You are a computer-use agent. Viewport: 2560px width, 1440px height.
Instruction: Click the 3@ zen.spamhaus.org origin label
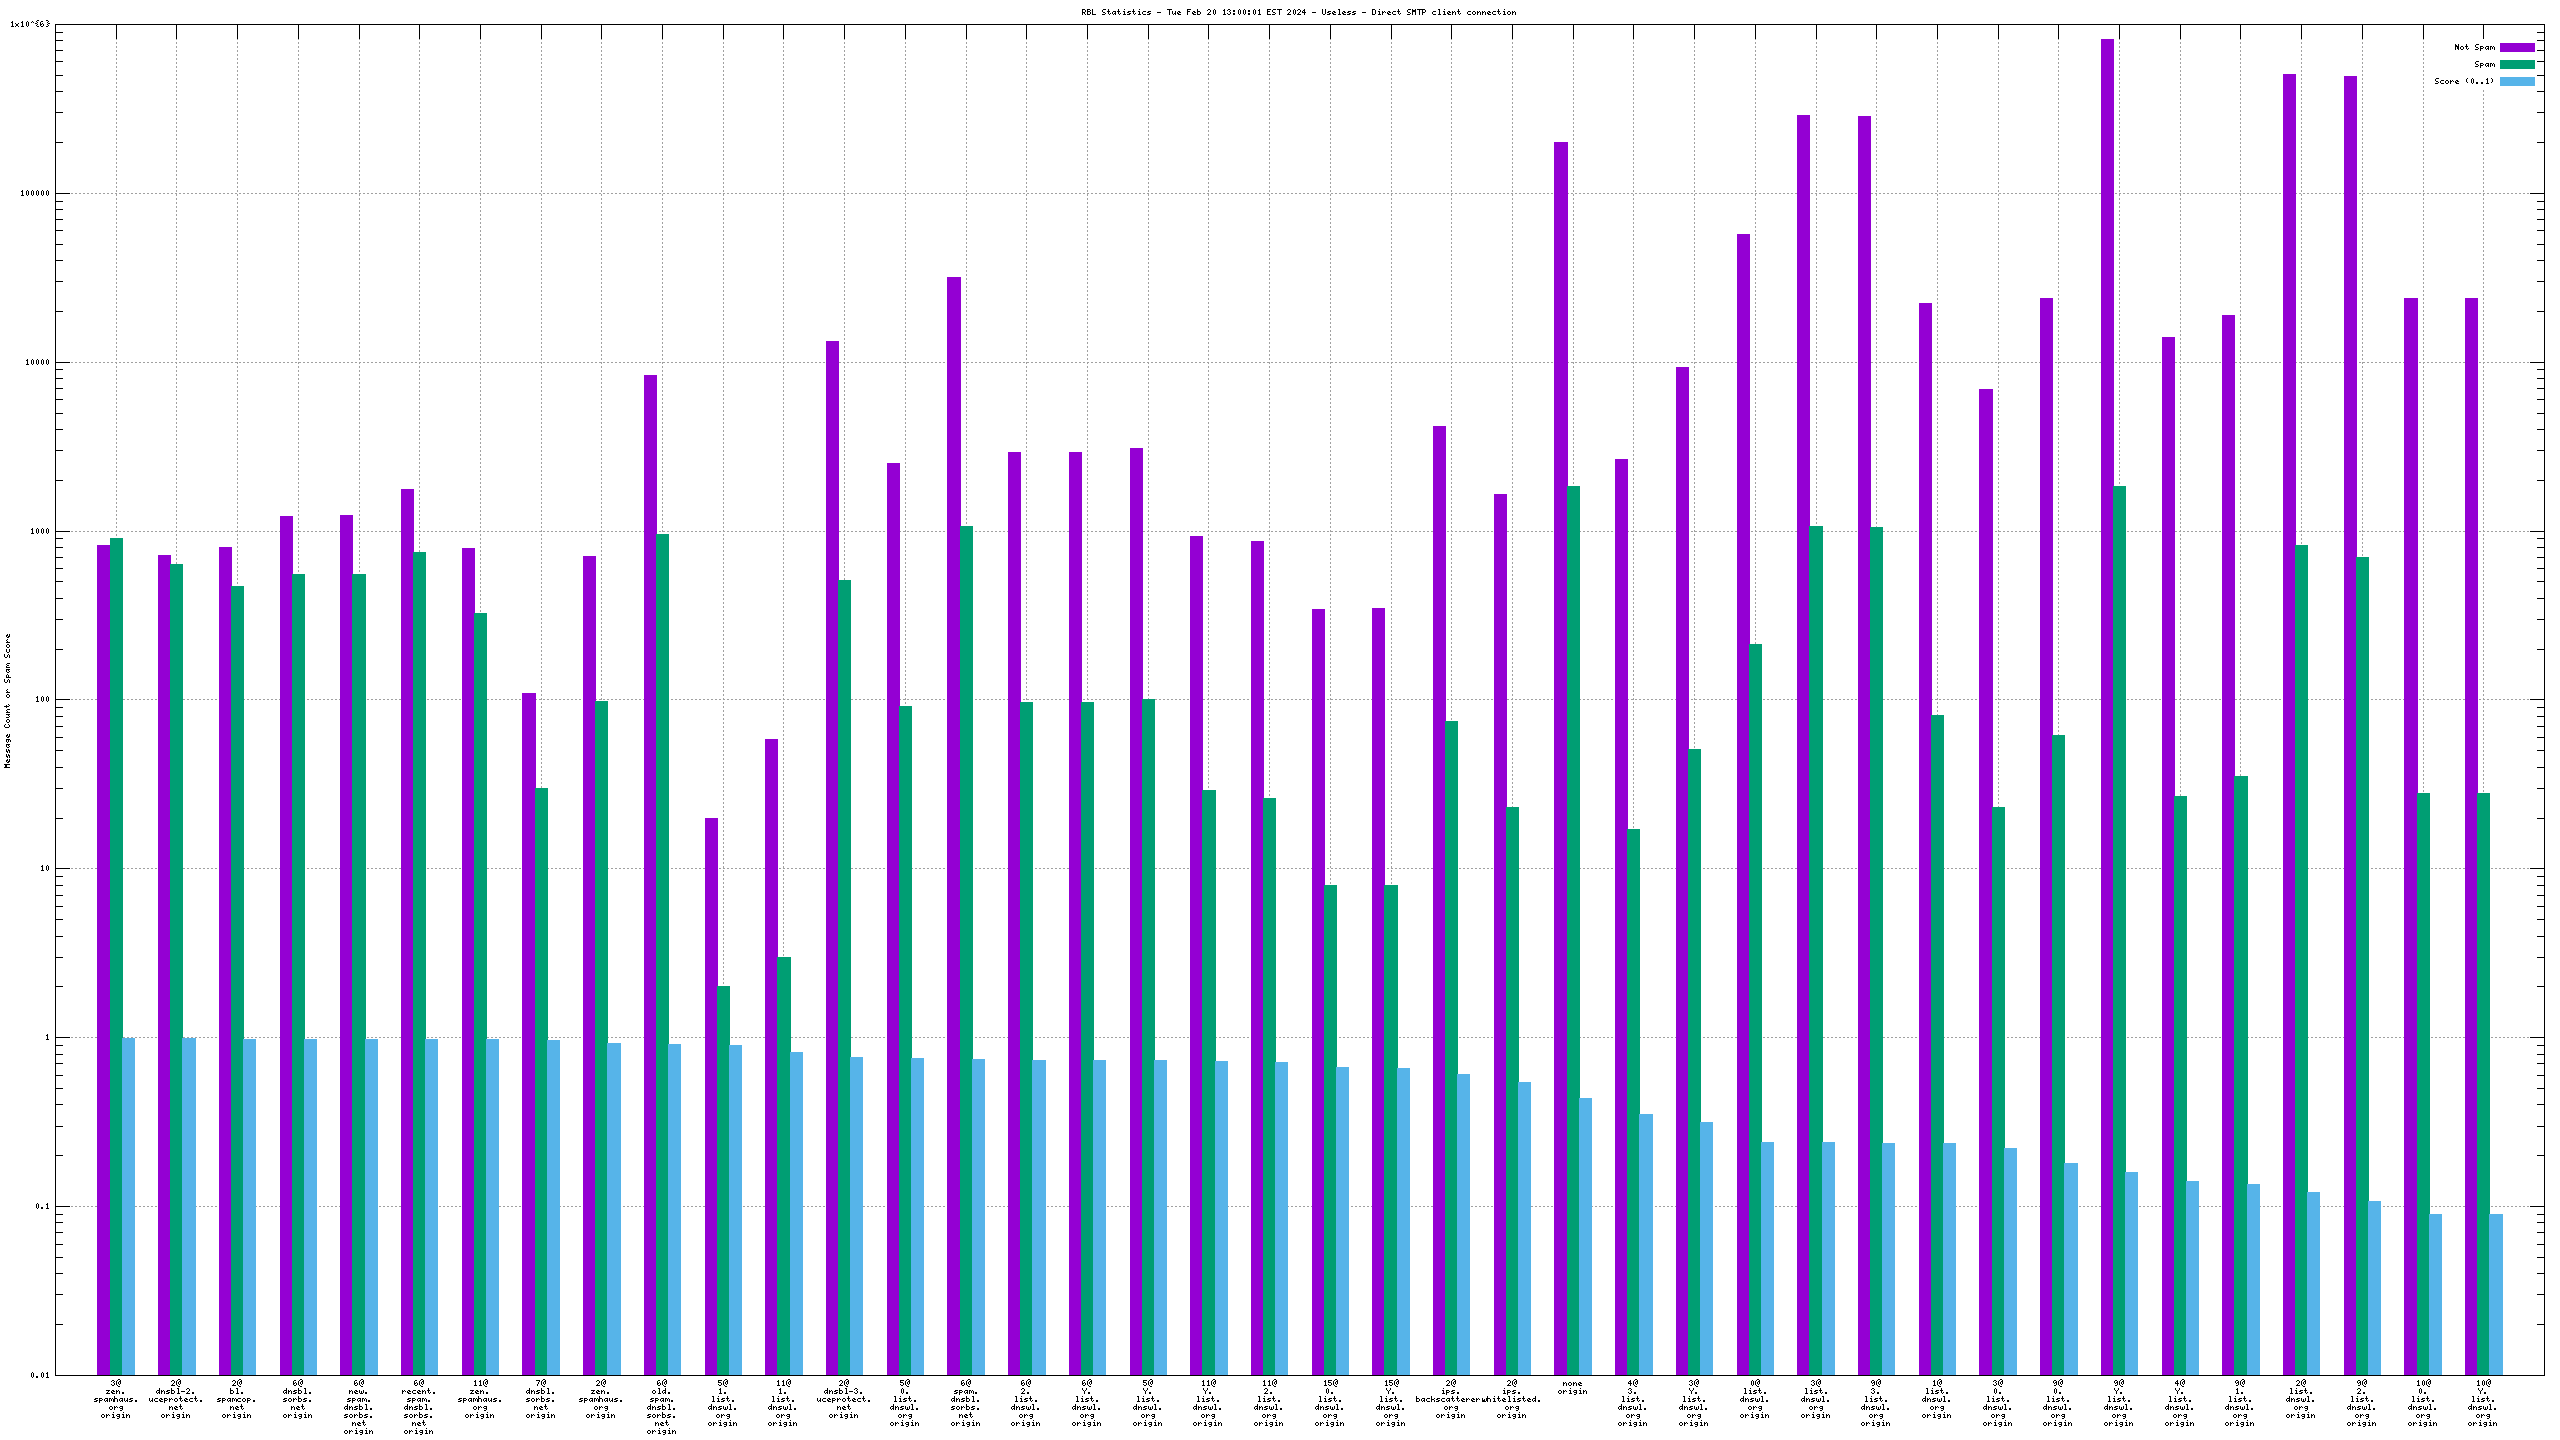pyautogui.click(x=116, y=1399)
